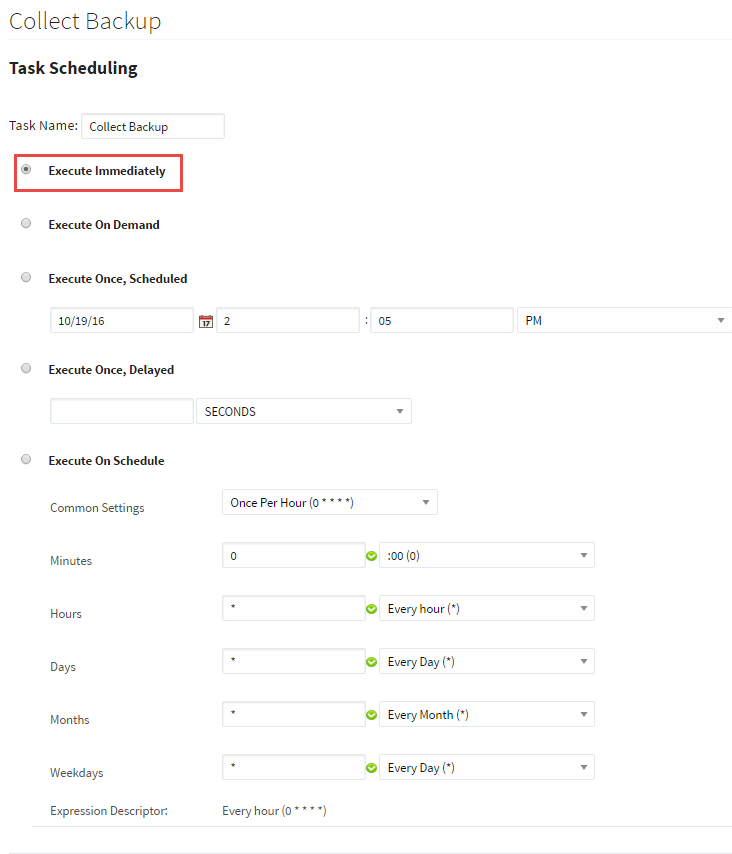Select the 10/19/16 date field
The height and width of the screenshot is (854, 732).
tap(120, 320)
